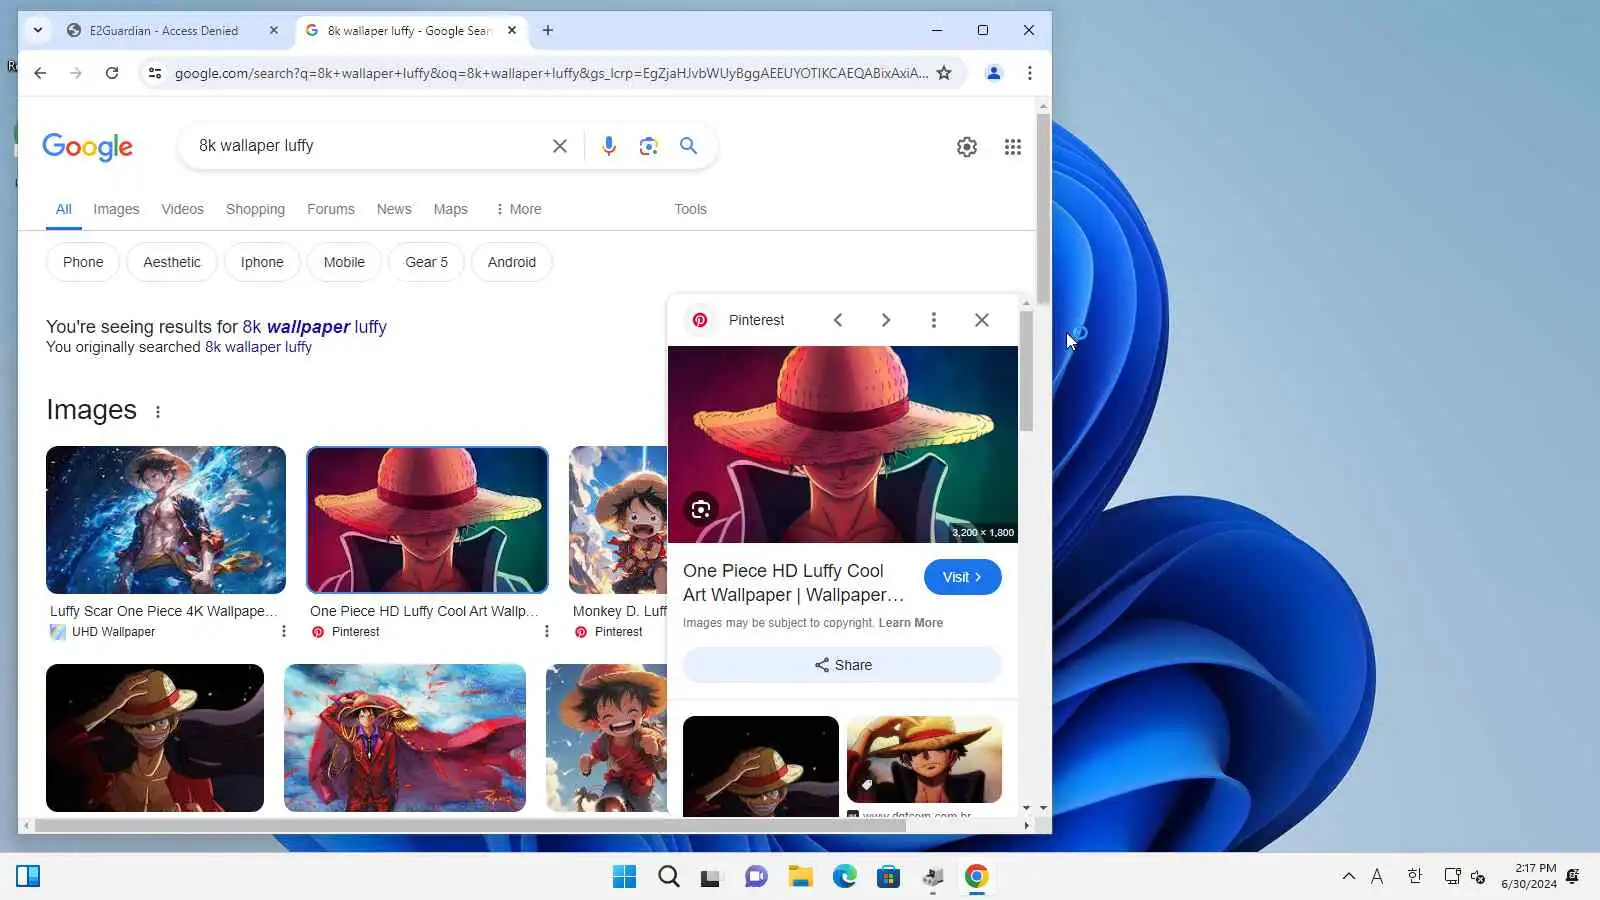Open Windows taskbar search
Viewport: 1600px width, 900px height.
pos(669,877)
